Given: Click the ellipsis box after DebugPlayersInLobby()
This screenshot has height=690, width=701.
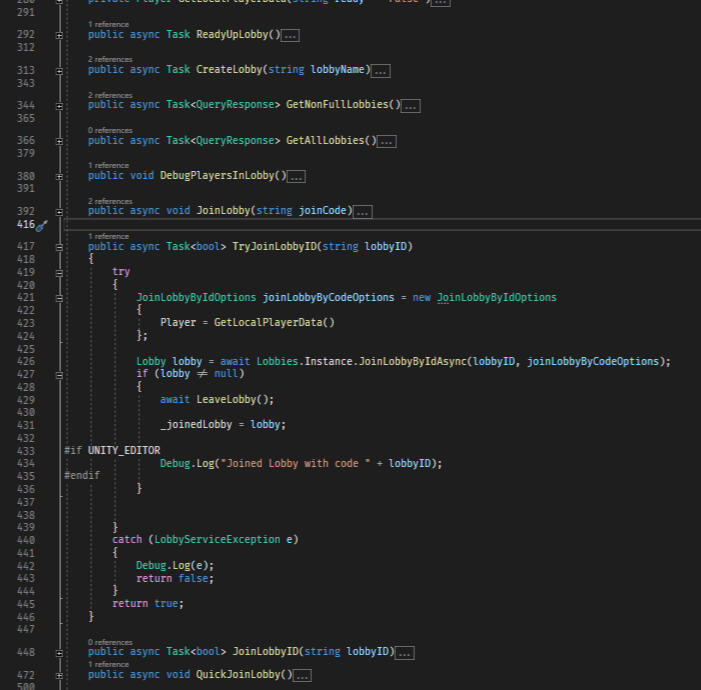Looking at the screenshot, I should click(296, 176).
